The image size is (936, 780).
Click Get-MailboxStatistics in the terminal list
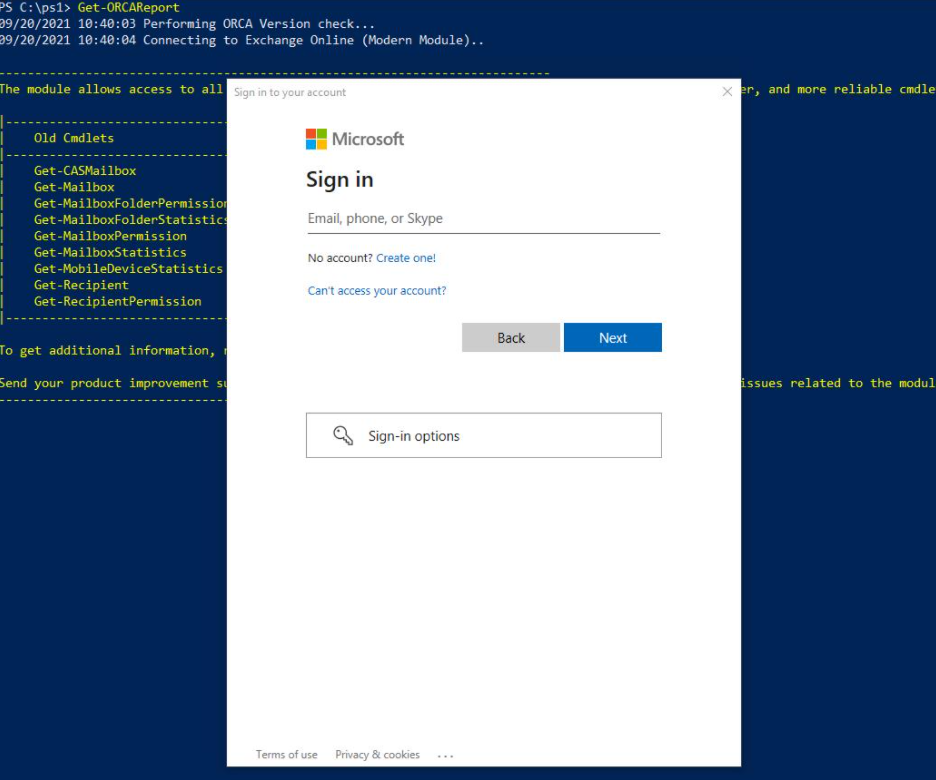(110, 252)
